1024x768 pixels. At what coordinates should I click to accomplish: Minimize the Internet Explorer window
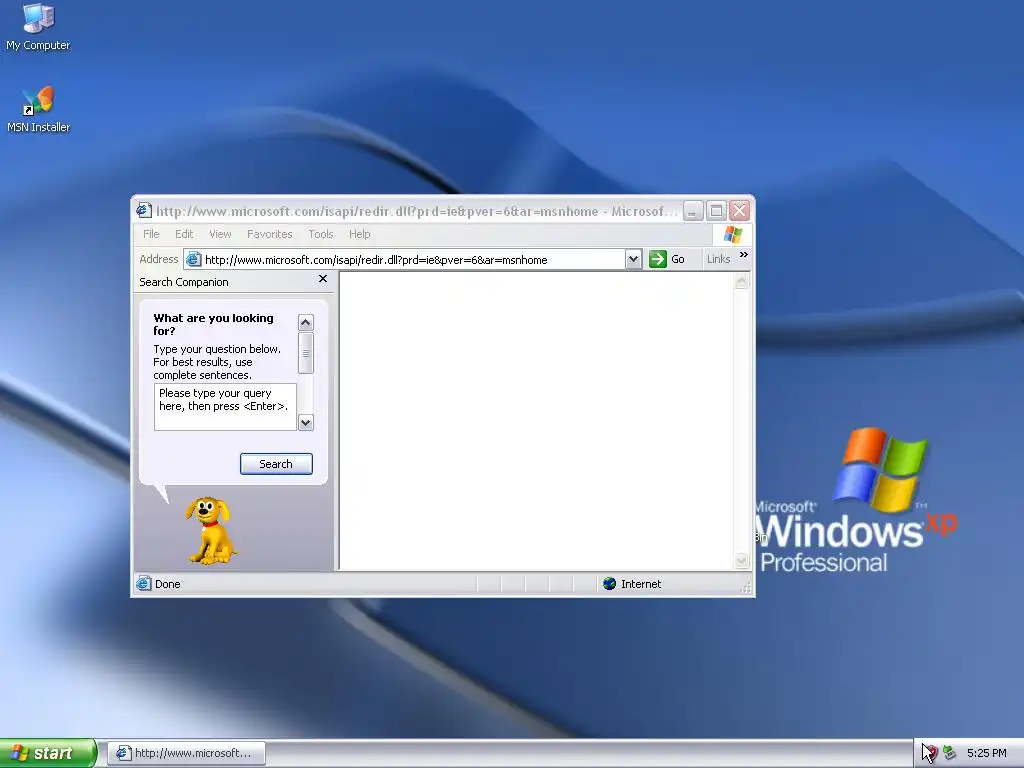coord(693,210)
